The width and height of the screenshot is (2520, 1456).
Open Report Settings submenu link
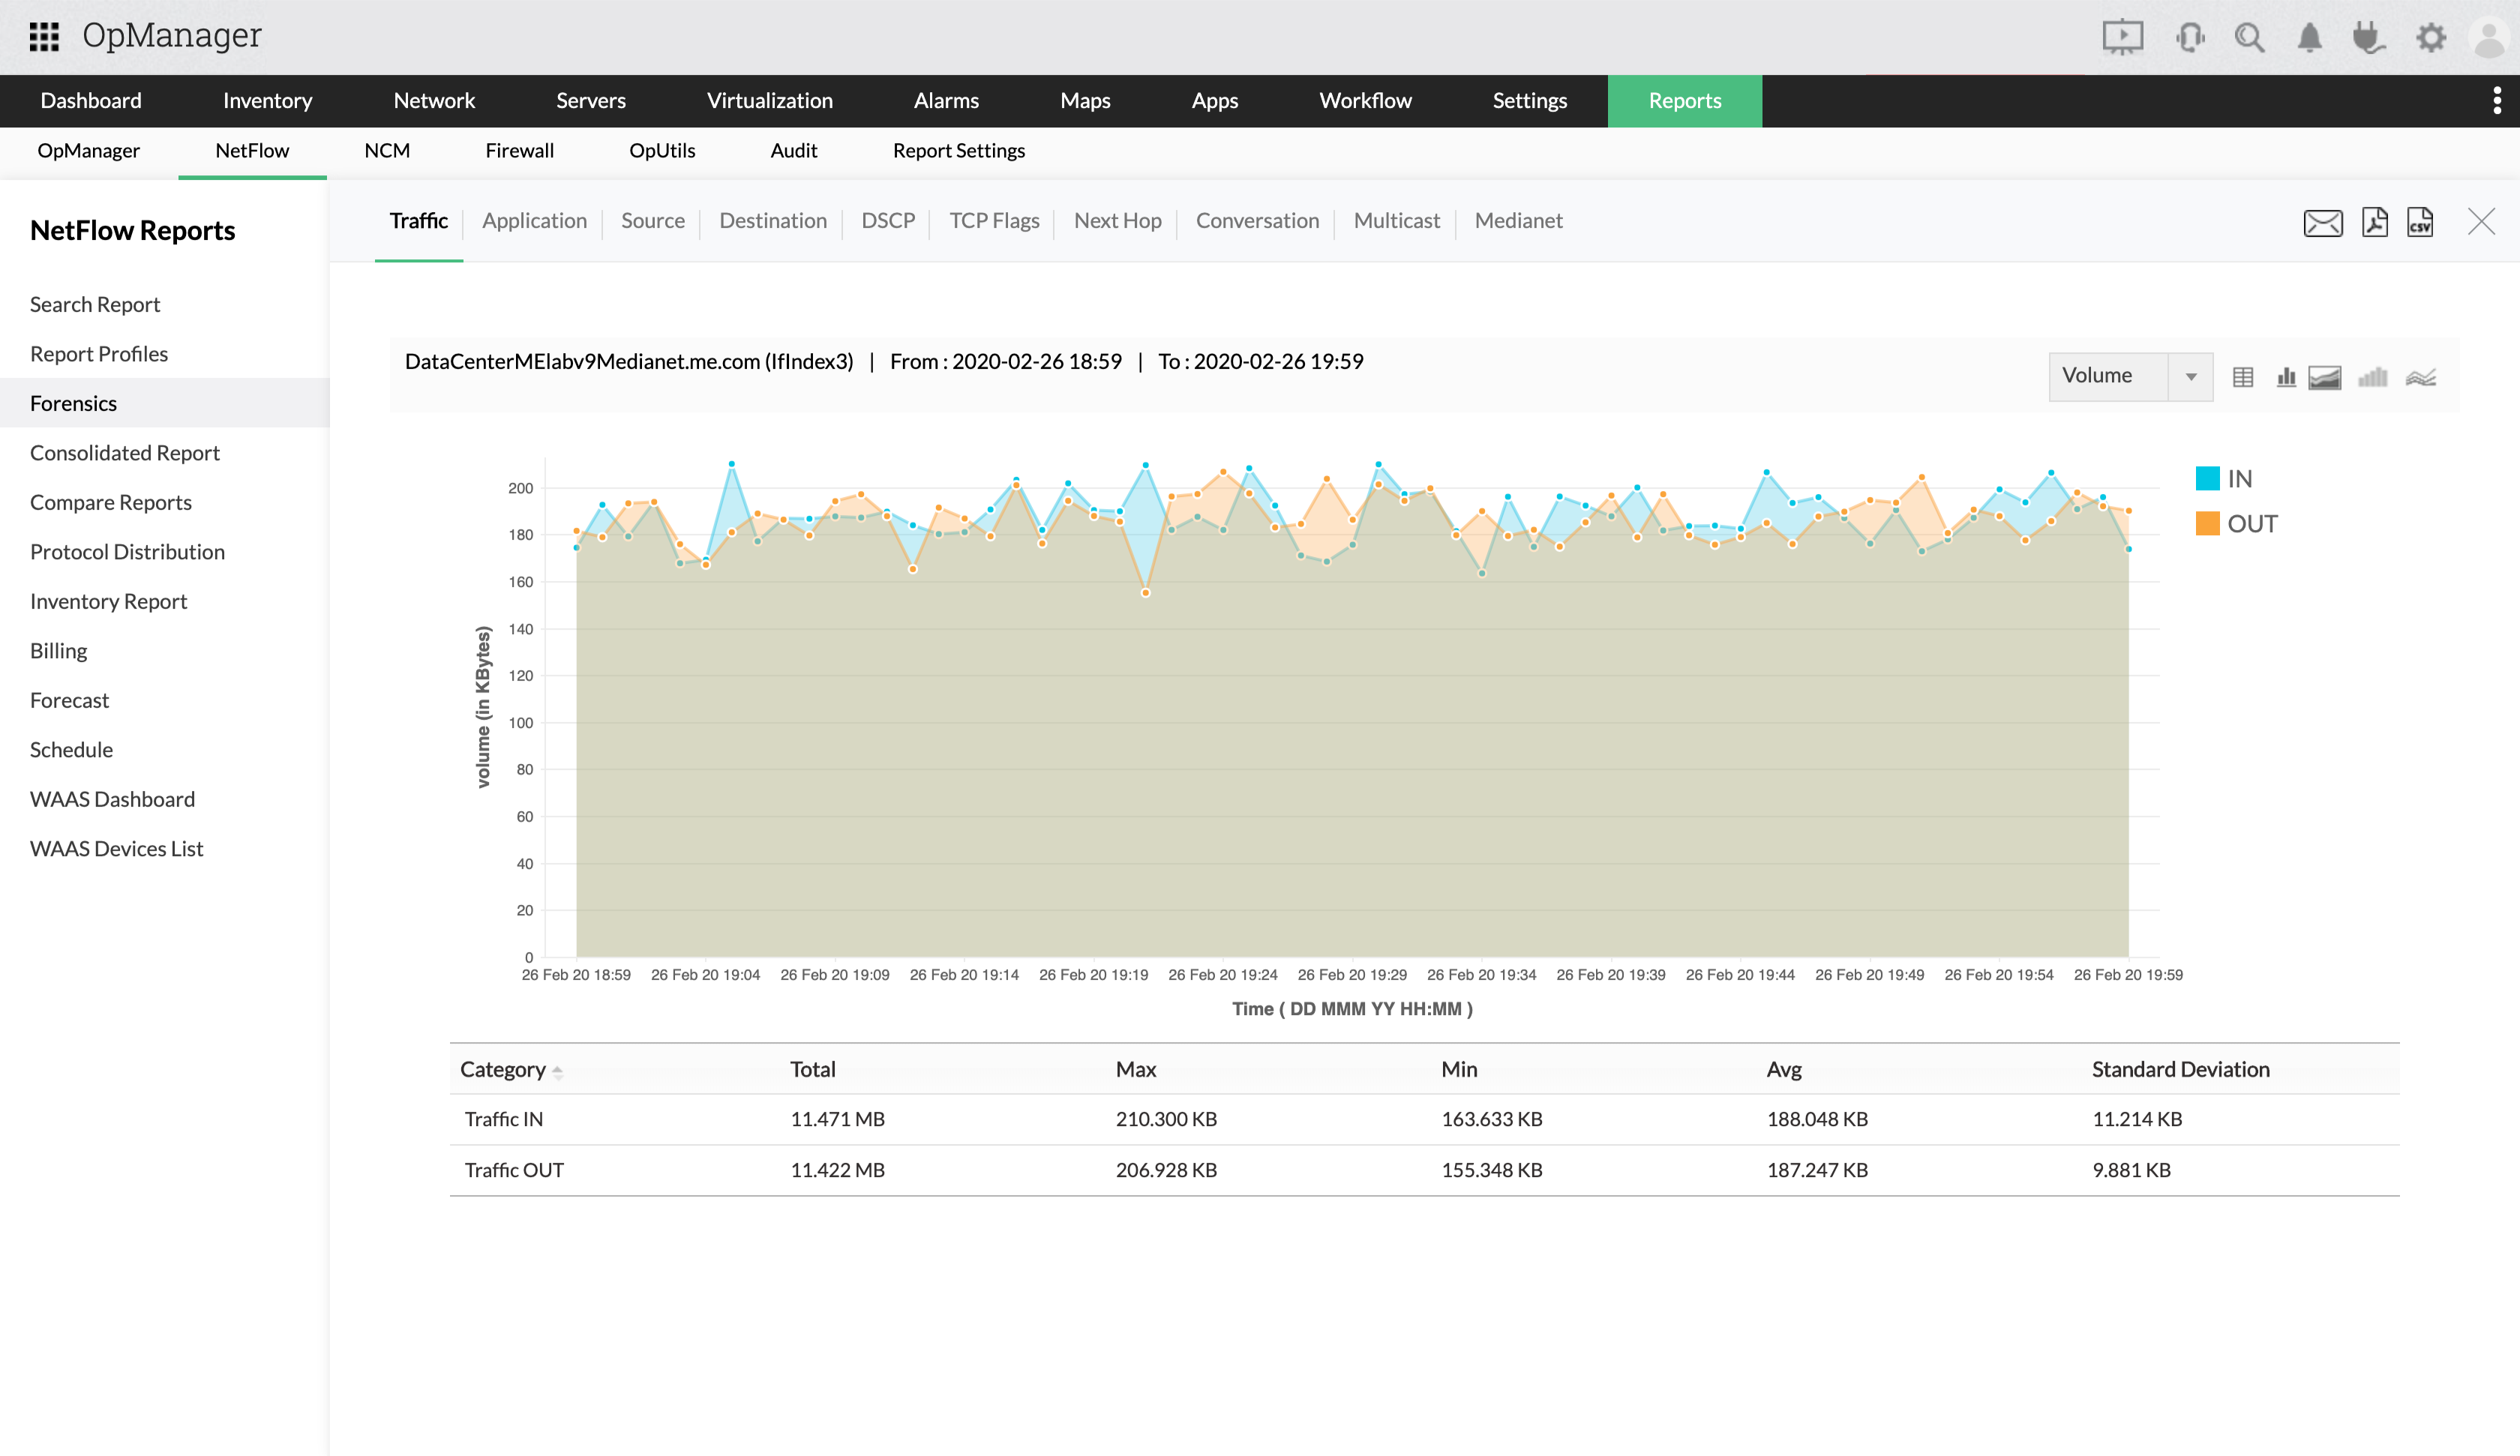tap(958, 150)
